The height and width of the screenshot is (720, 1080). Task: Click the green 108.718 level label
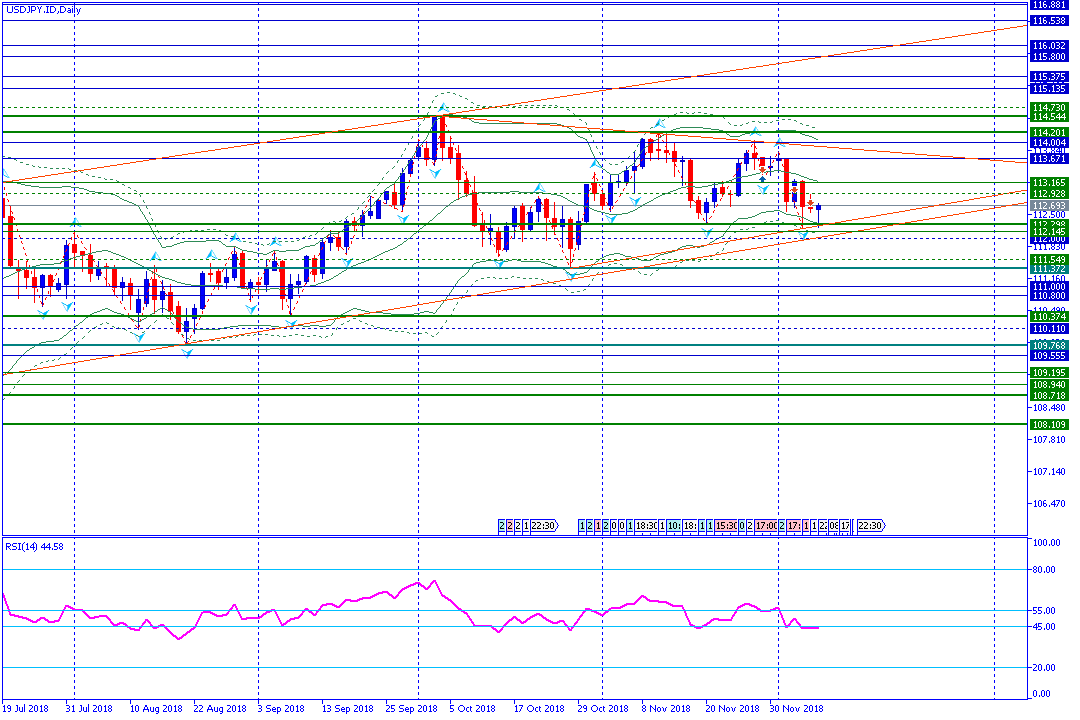click(x=1048, y=395)
